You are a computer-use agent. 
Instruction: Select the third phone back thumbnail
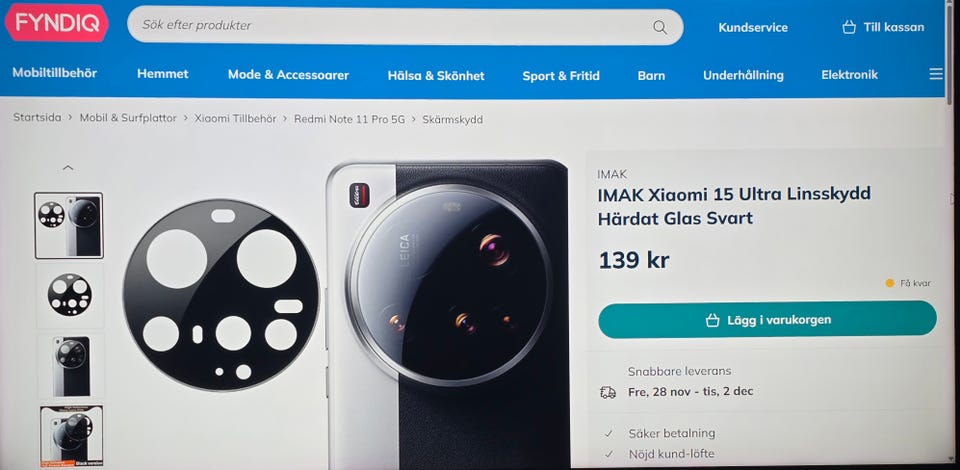(x=70, y=366)
